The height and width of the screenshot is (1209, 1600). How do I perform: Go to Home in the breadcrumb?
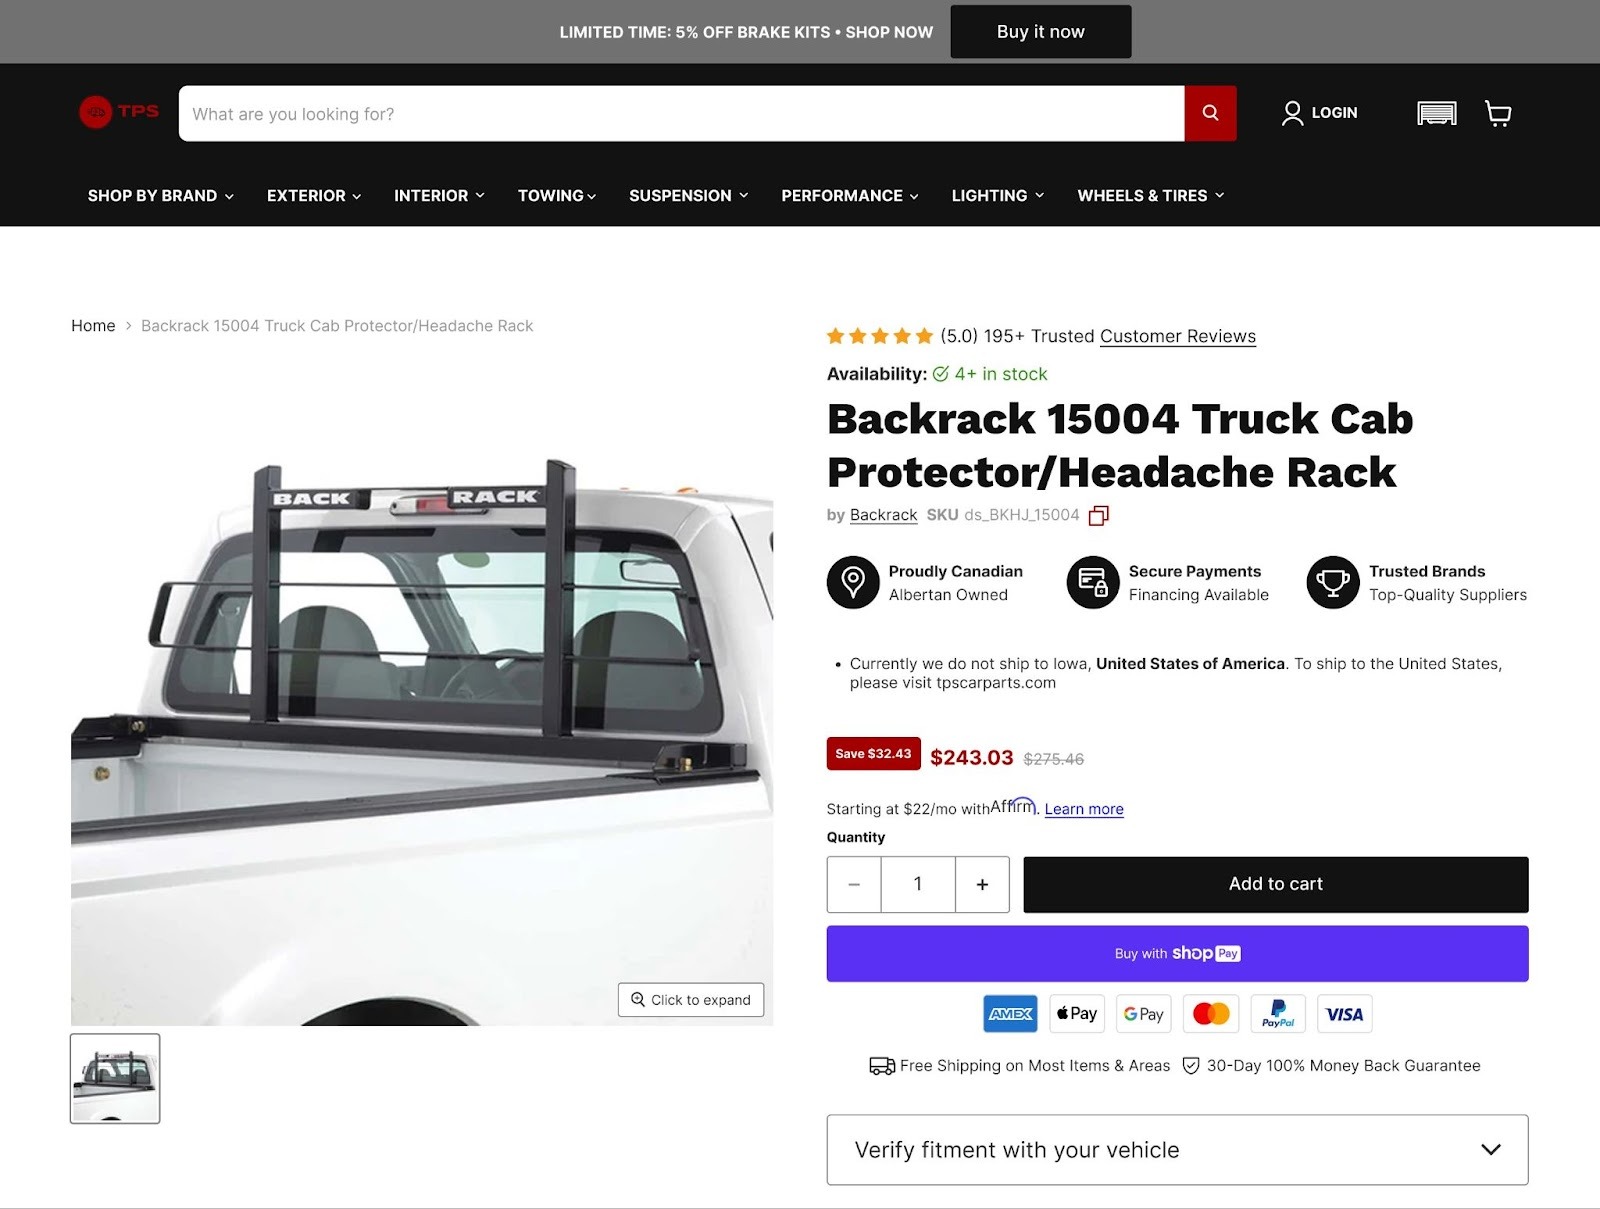point(93,326)
